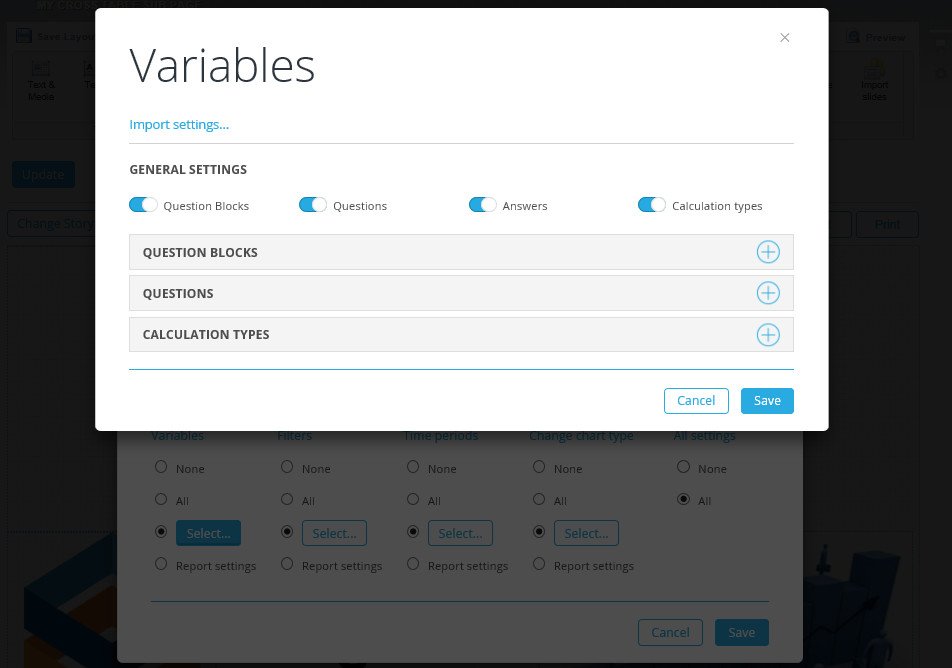Save the Variables settings
Viewport: 952px width, 668px height.
tap(767, 401)
